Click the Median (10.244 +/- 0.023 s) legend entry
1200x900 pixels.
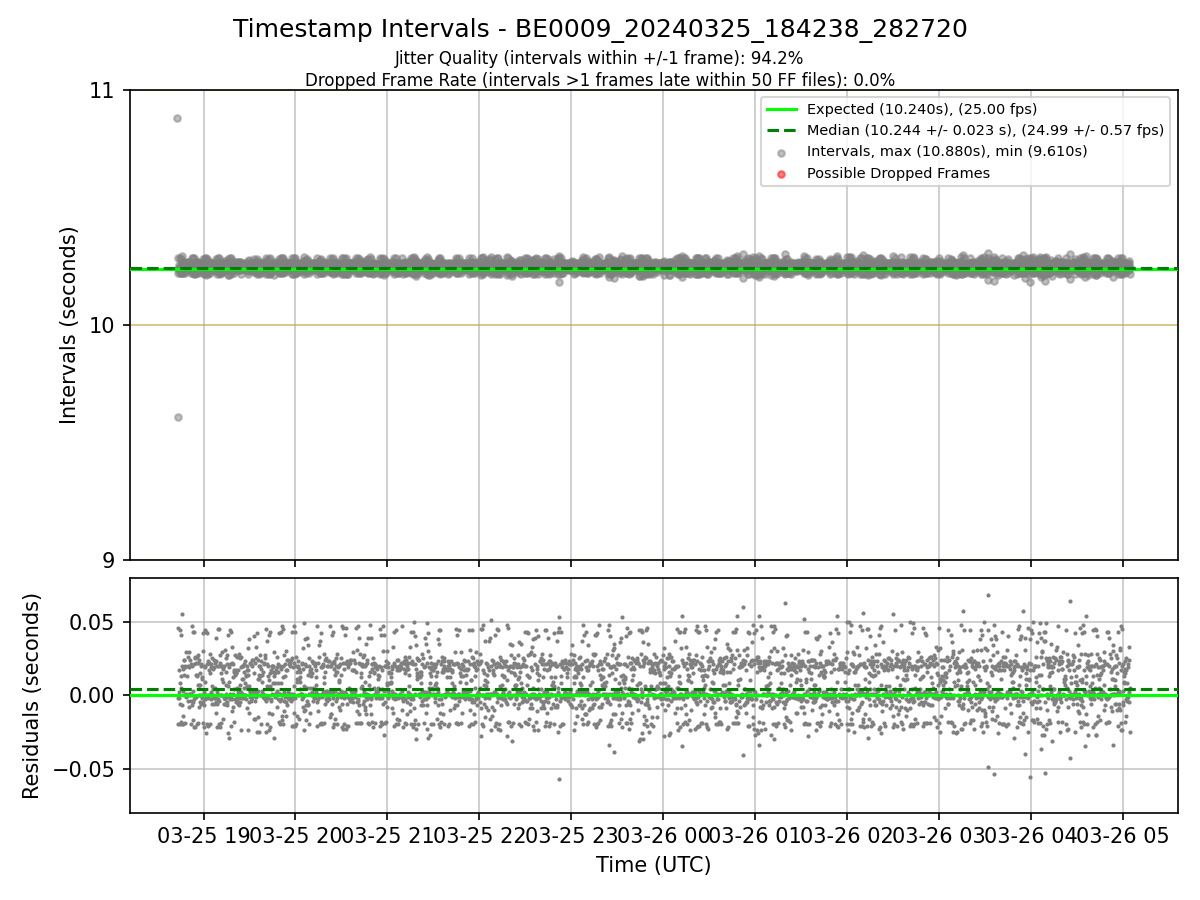tap(985, 130)
